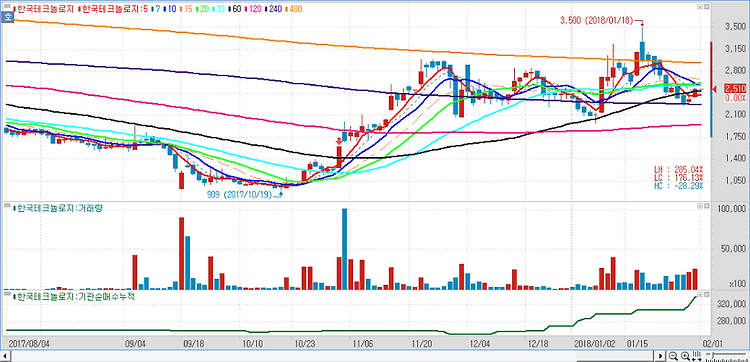Collapse the 기관순매수누적 panel button
The image size is (750, 362).
[x=700, y=294]
